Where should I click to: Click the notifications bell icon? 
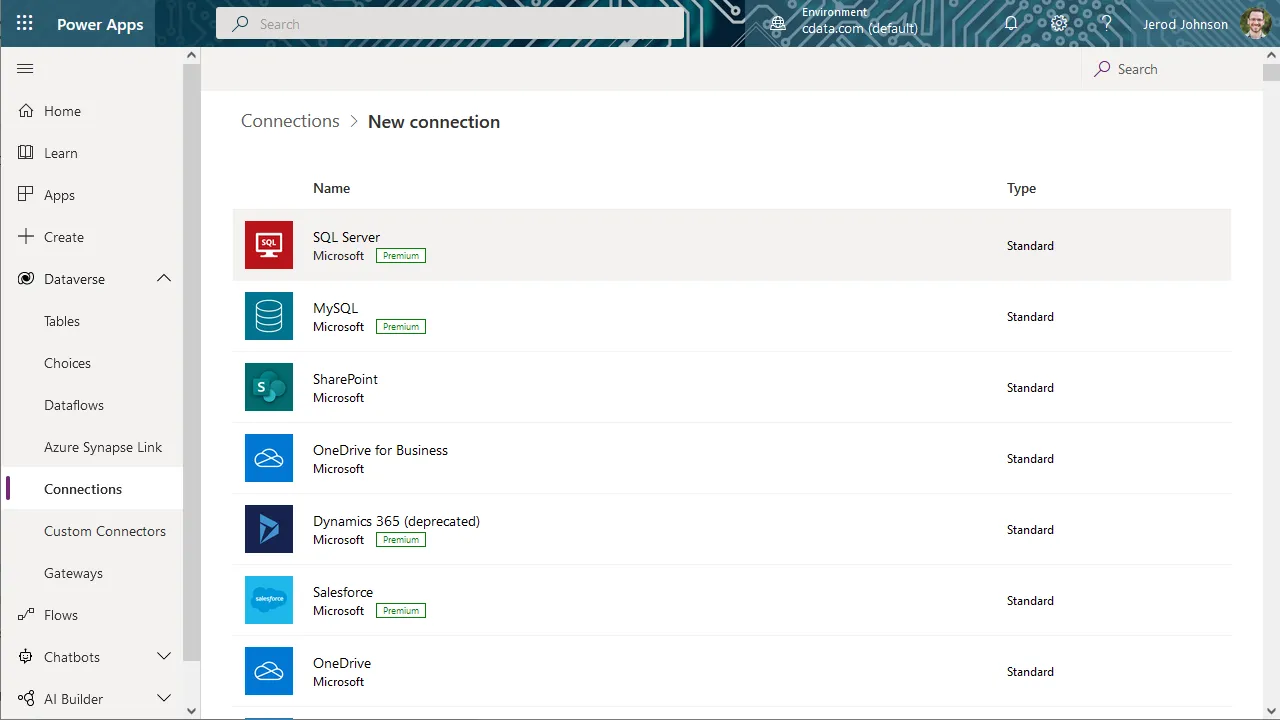point(1011,24)
